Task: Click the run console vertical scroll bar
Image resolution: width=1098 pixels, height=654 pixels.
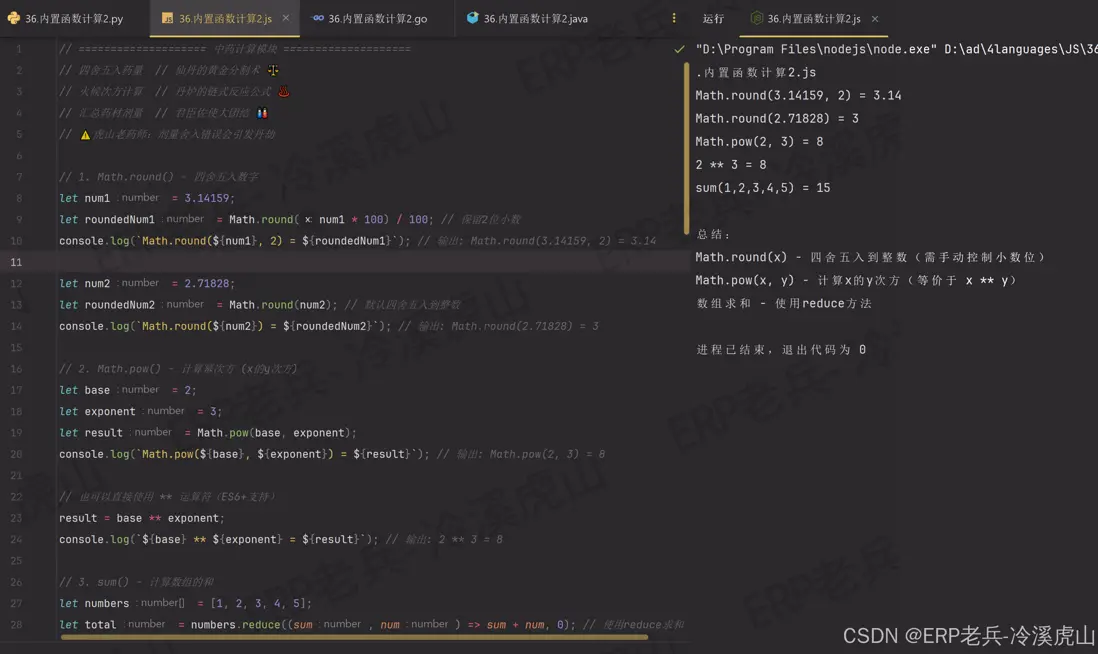Action: coord(686,148)
